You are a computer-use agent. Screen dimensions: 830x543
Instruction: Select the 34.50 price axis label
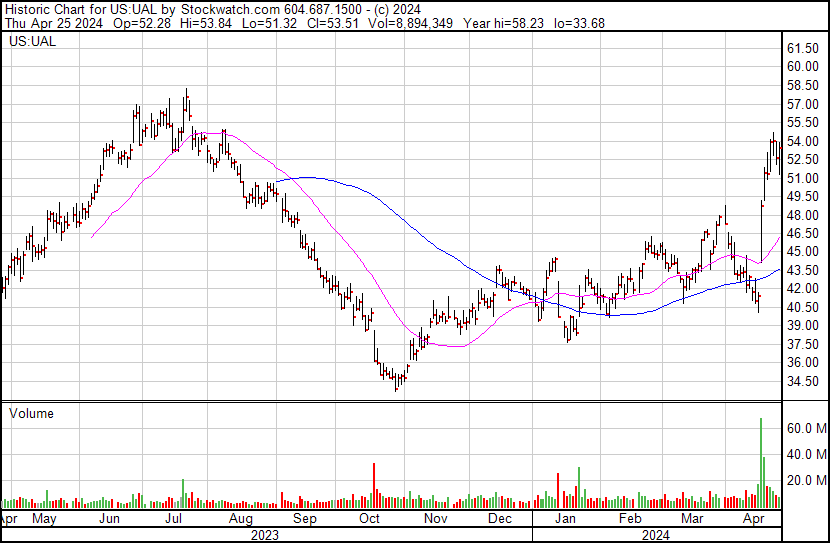[x=804, y=381]
